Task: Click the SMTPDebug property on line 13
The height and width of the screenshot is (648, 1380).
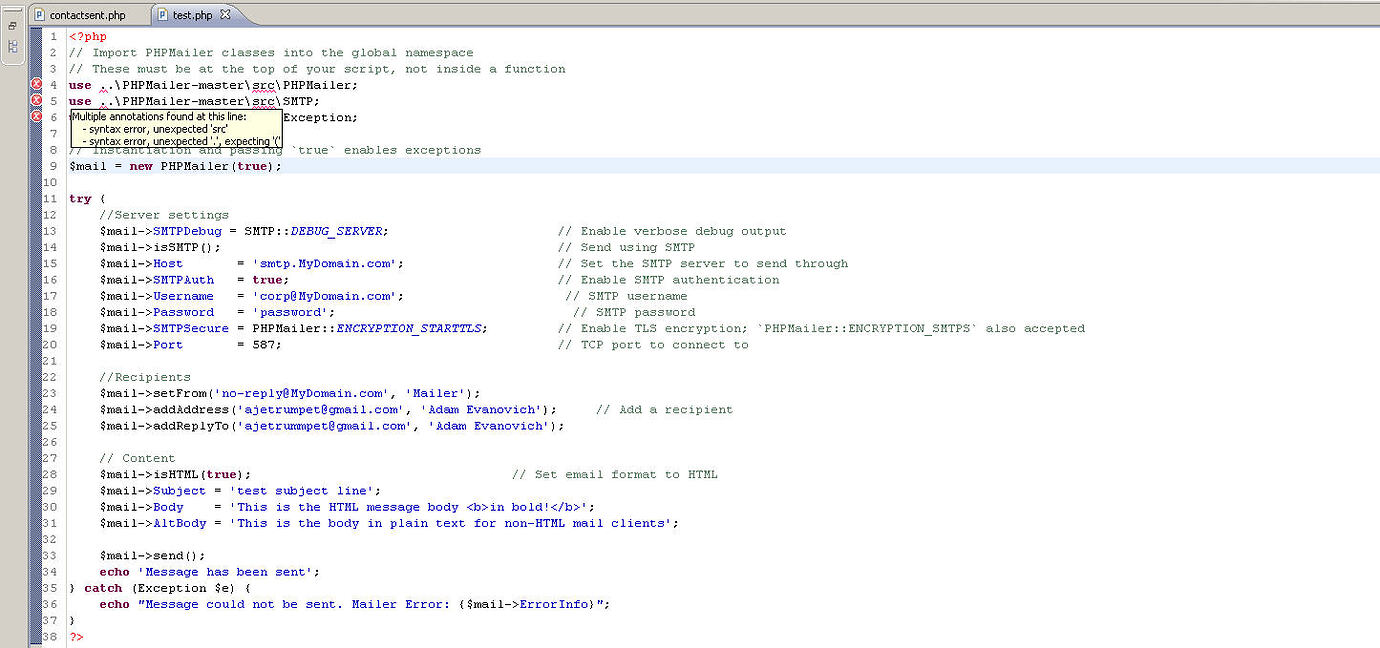Action: [187, 230]
